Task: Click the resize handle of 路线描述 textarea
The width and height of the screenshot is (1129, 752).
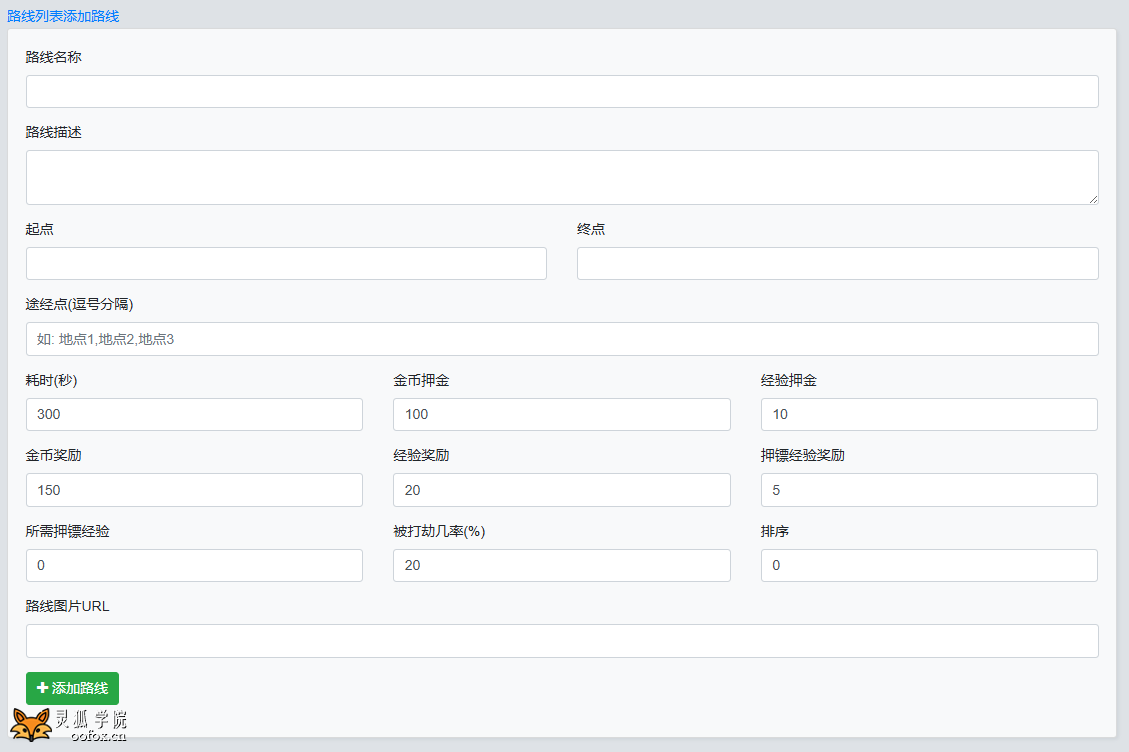Action: point(1093,199)
